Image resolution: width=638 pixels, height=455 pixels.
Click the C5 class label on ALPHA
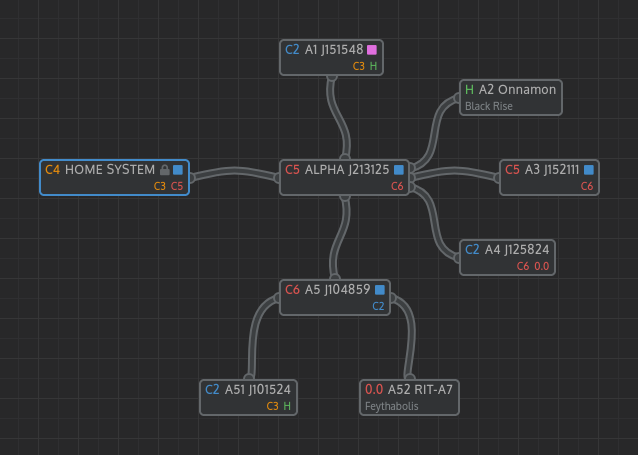pos(292,170)
